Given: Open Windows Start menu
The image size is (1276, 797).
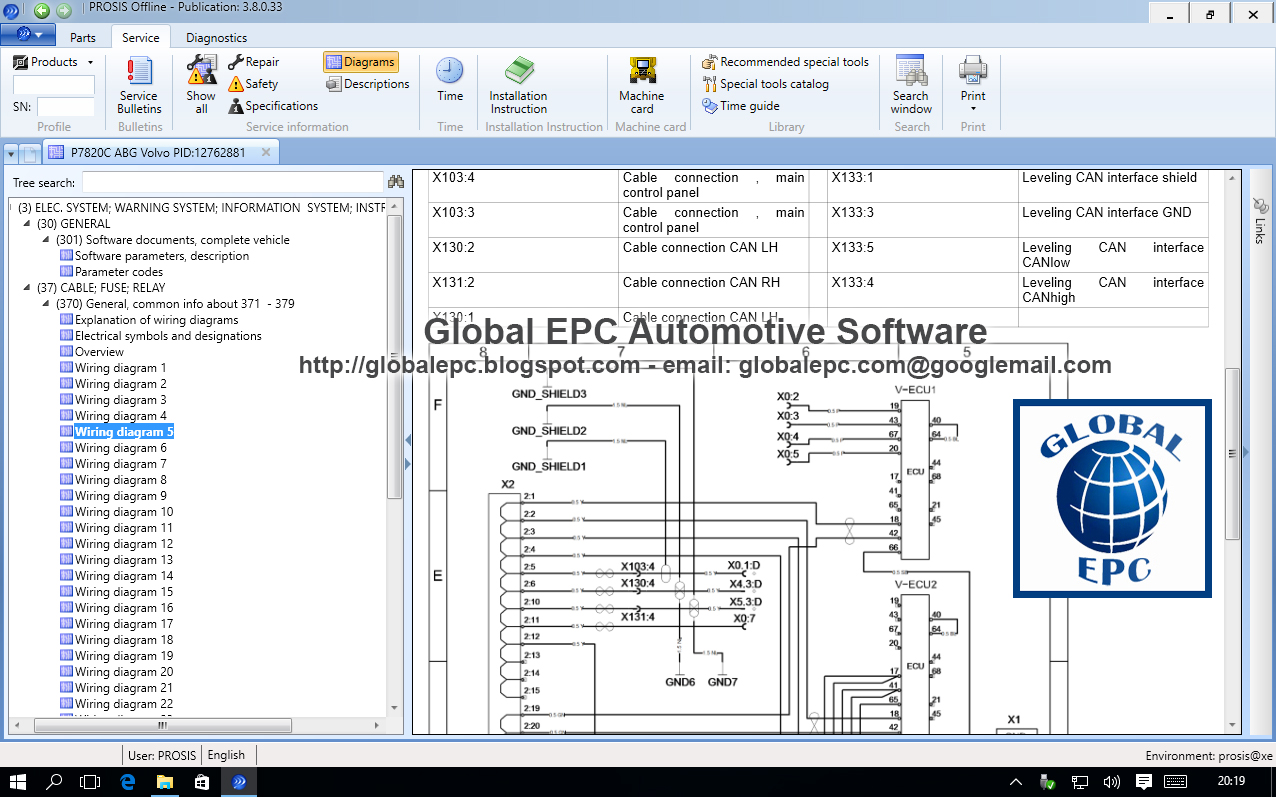Looking at the screenshot, I should 18,781.
